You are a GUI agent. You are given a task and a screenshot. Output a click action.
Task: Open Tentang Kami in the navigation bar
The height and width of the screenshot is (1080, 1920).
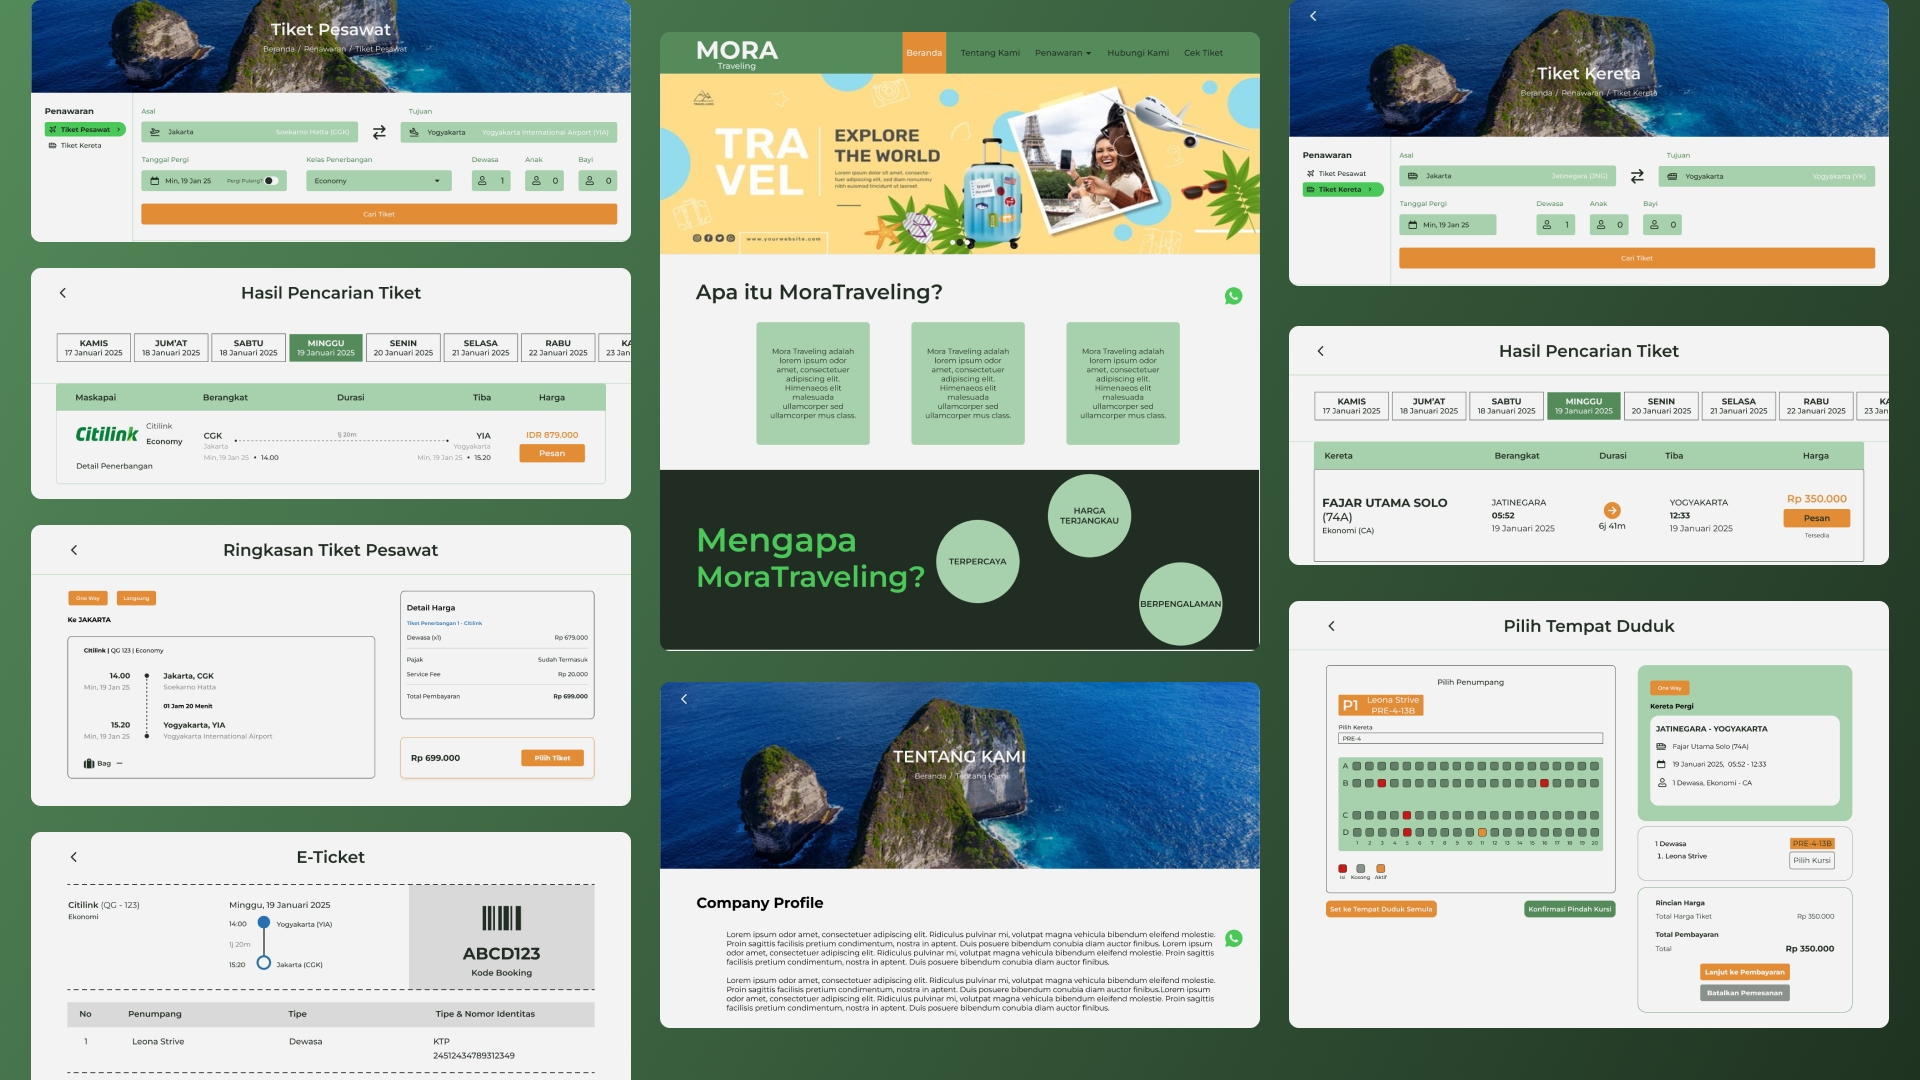tap(990, 53)
